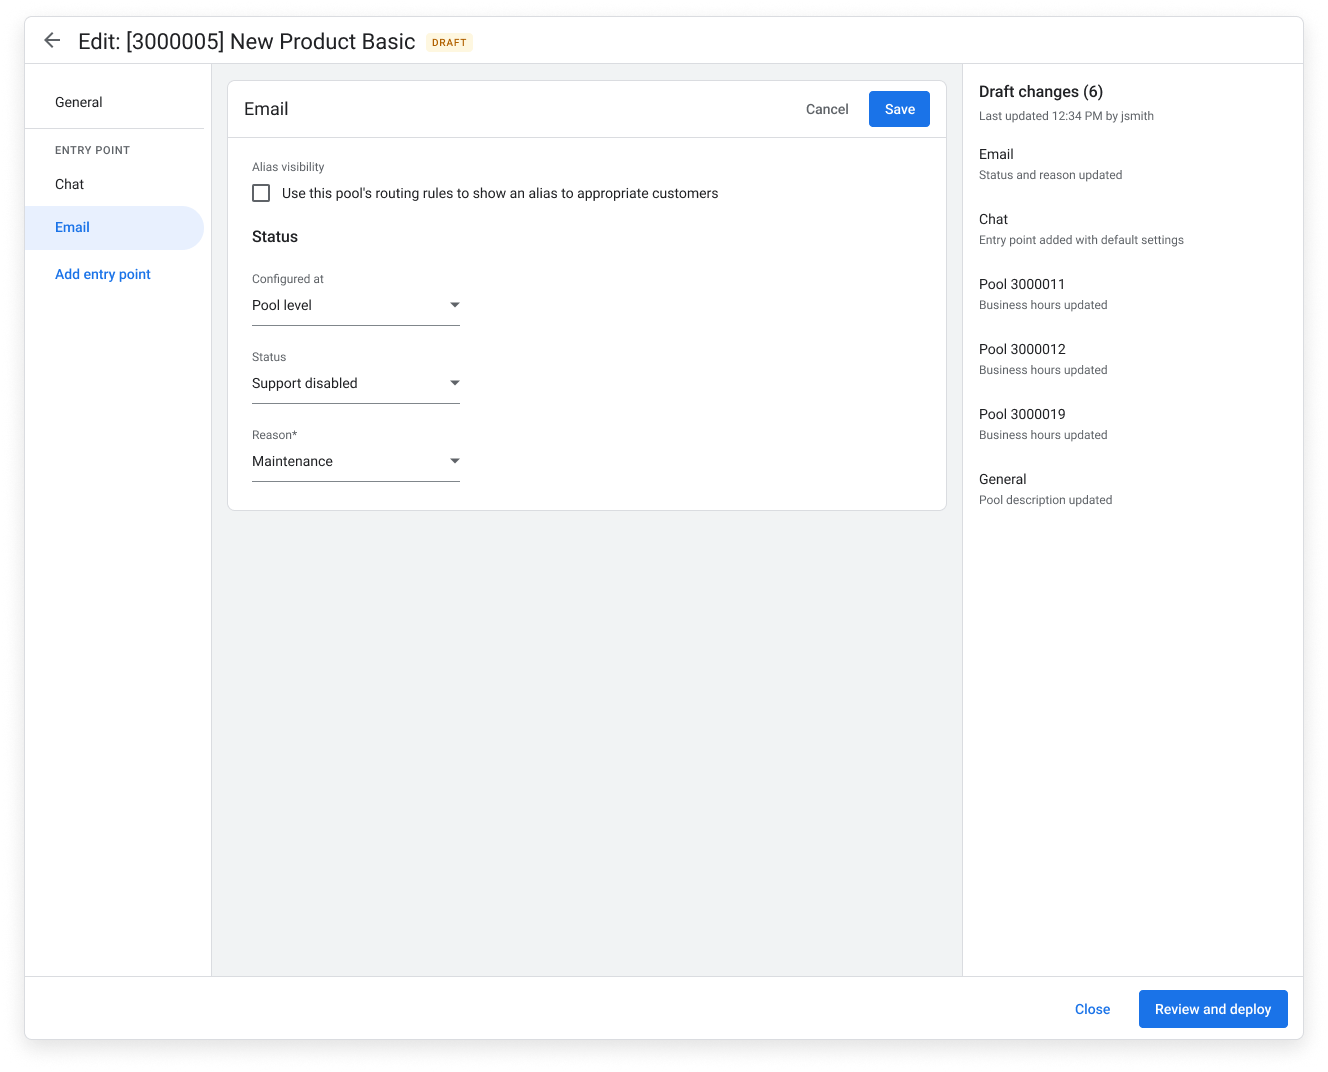Click the ENTRY POINT section label
The height and width of the screenshot is (1072, 1328).
tap(92, 150)
